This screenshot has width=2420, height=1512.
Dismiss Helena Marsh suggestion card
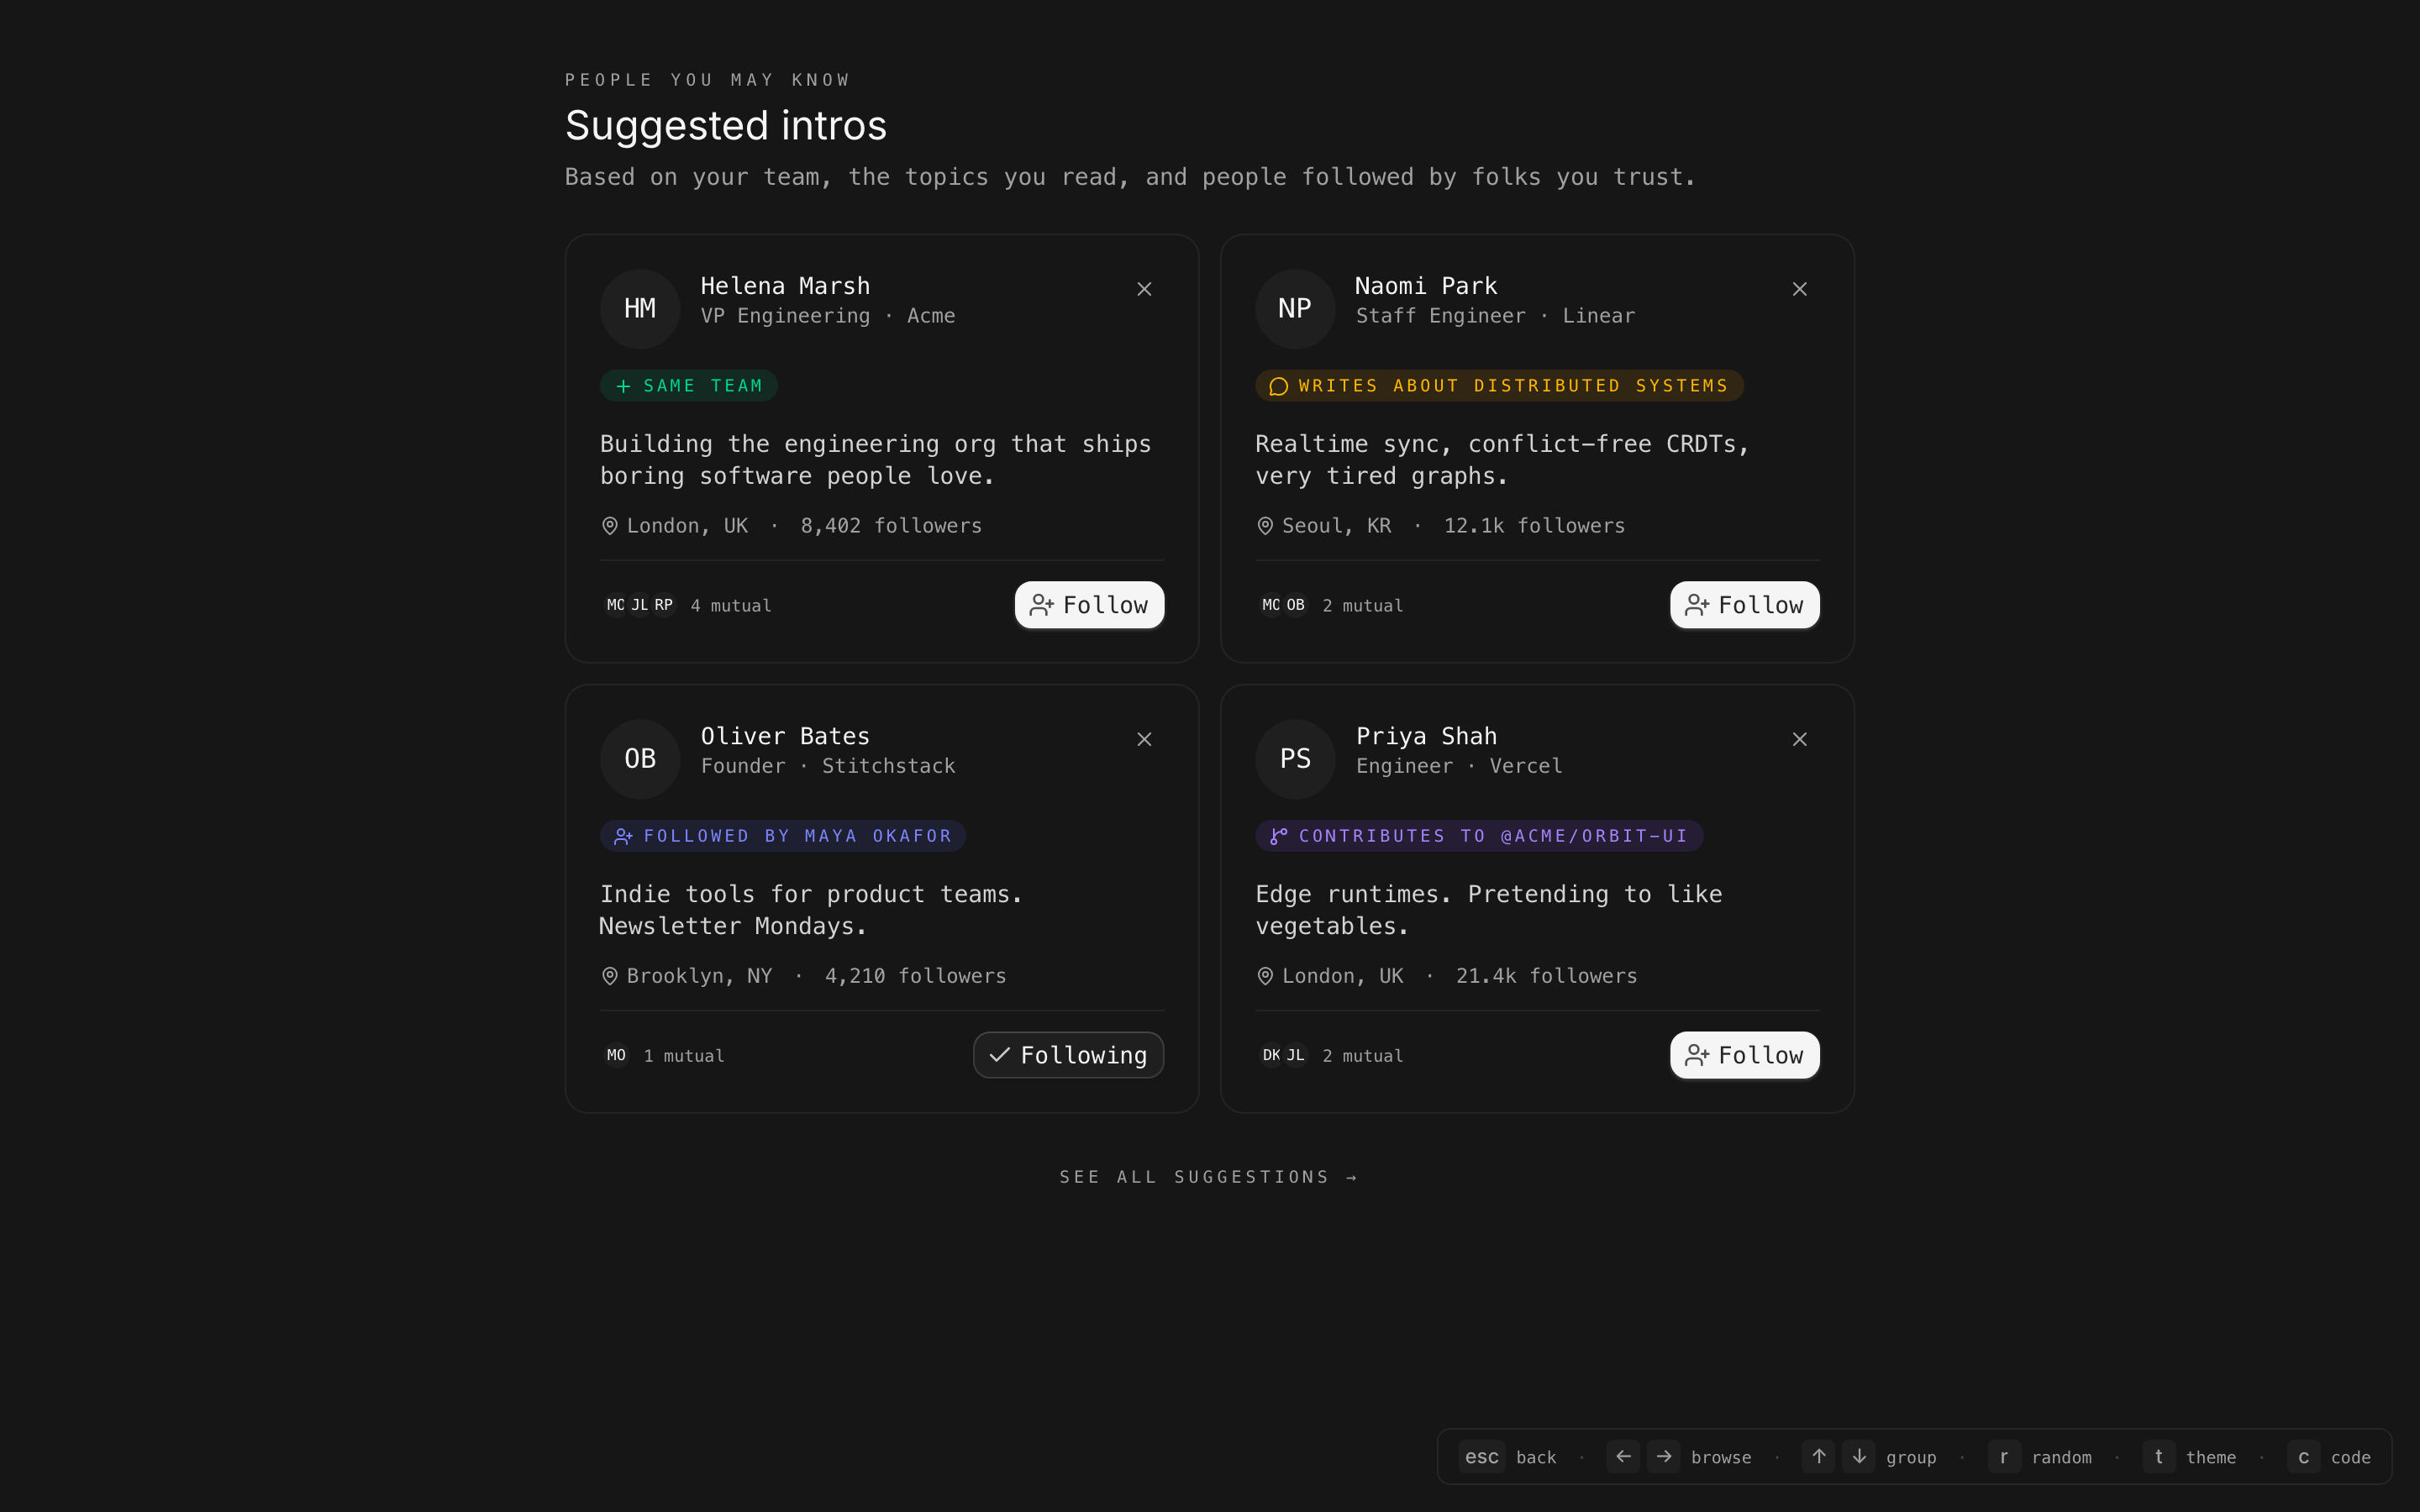tap(1144, 289)
